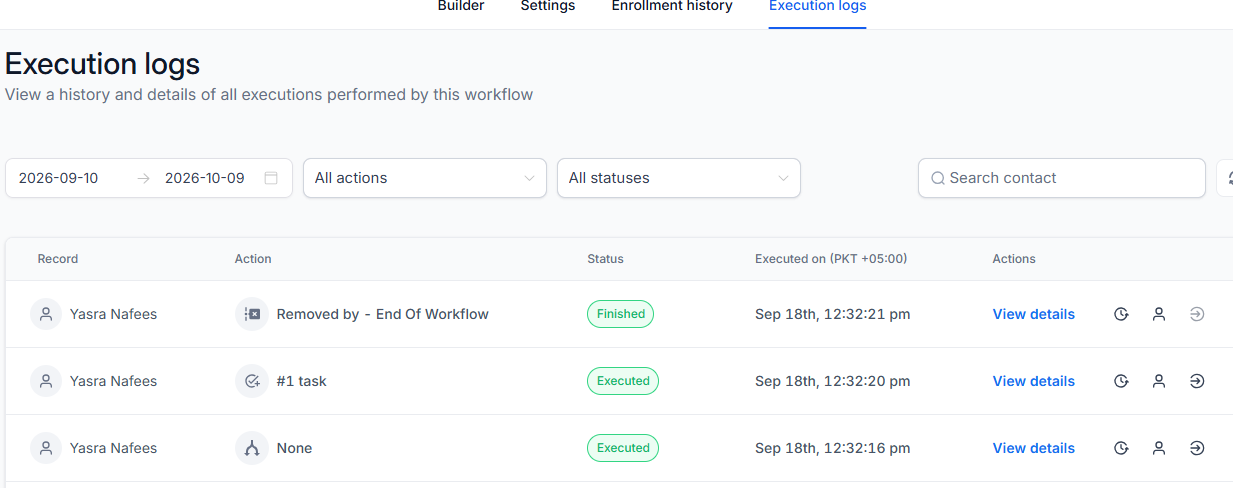Open history clock icon in End Of Workflow row
Image resolution: width=1233 pixels, height=488 pixels.
coord(1121,314)
